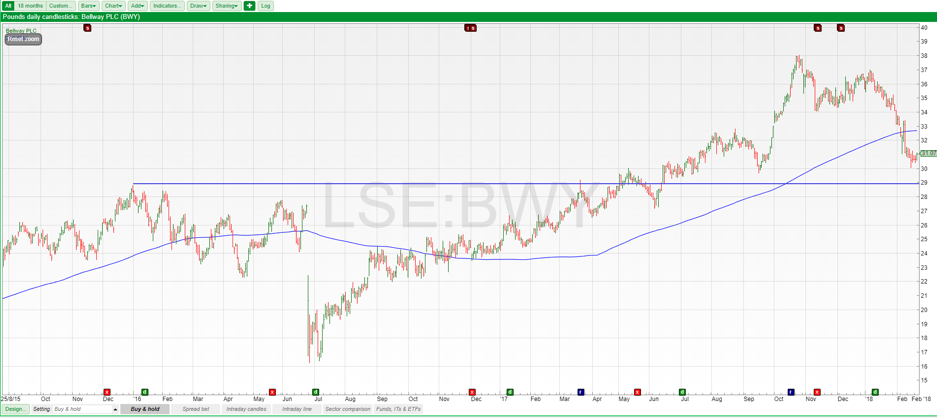Click the red 'x' marker near November 2017
937x418 pixels.
(x=817, y=392)
